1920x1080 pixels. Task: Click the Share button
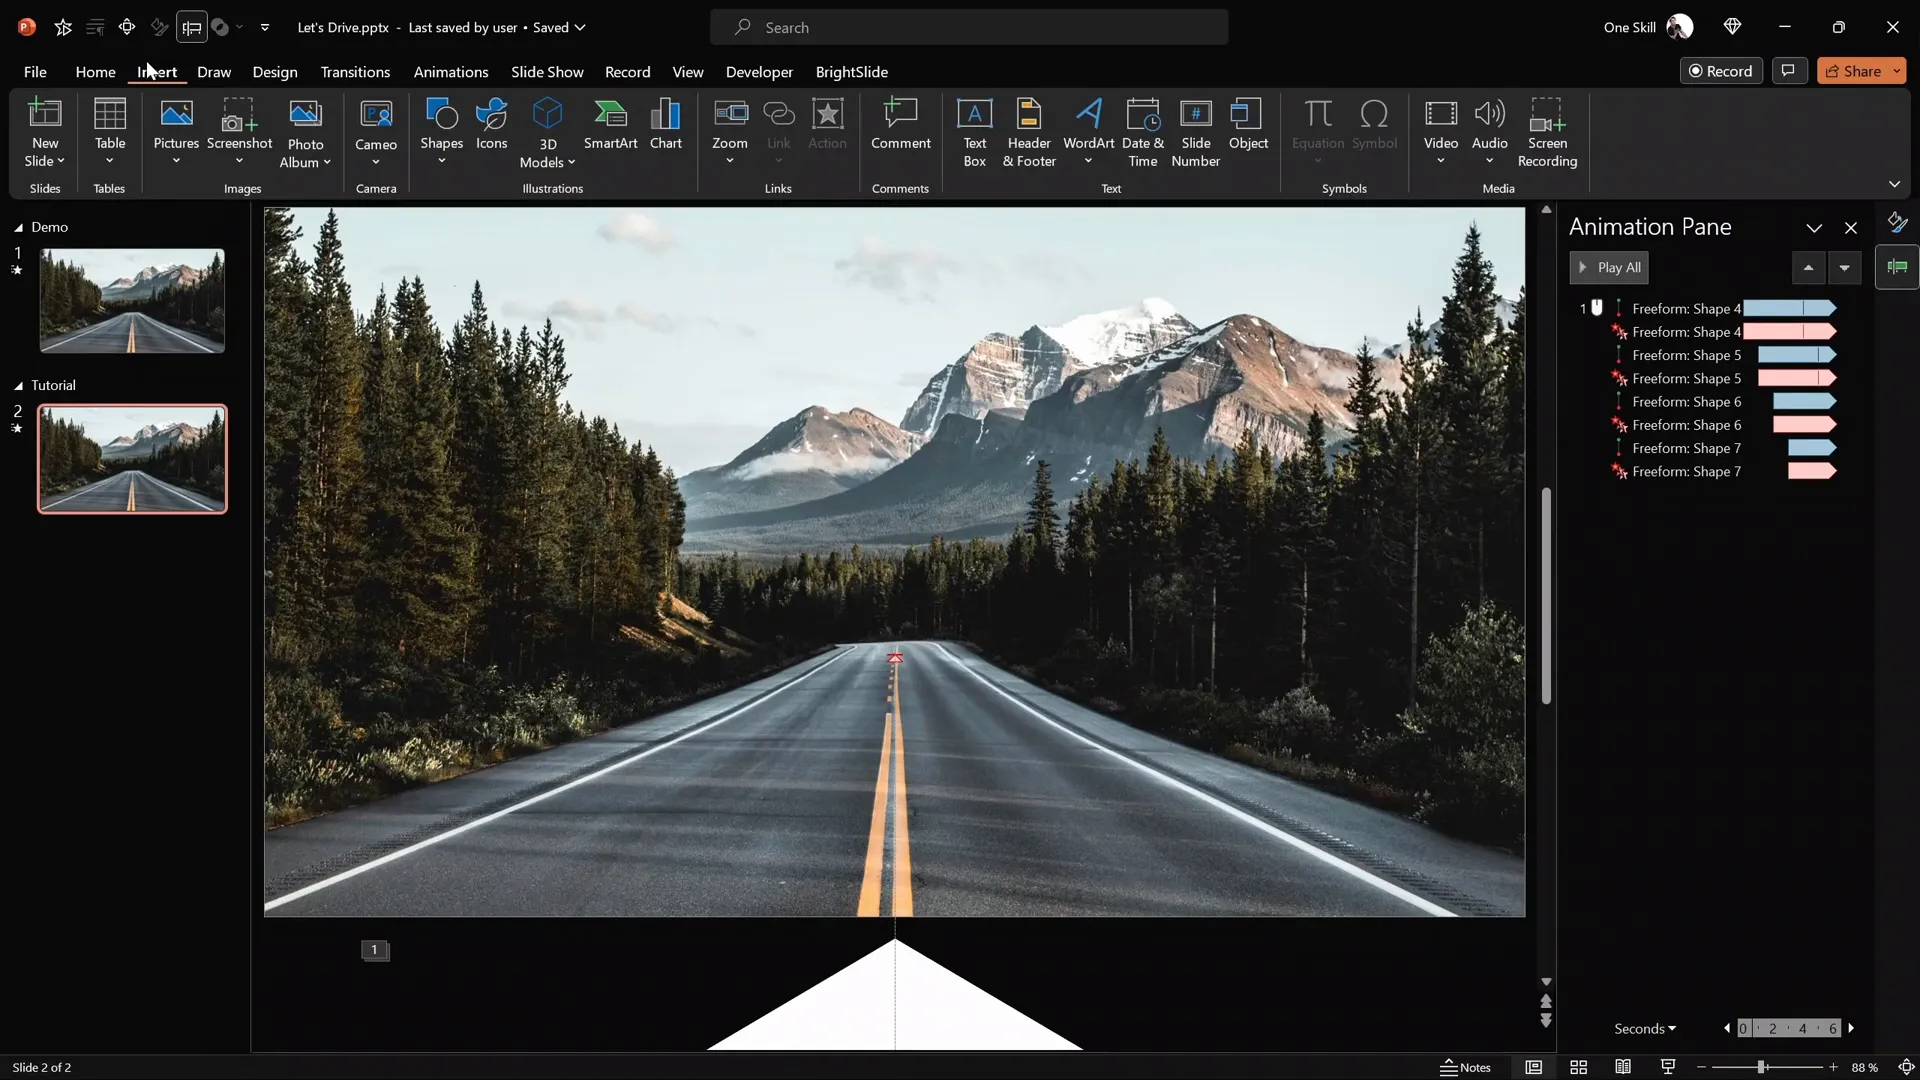coord(1853,71)
